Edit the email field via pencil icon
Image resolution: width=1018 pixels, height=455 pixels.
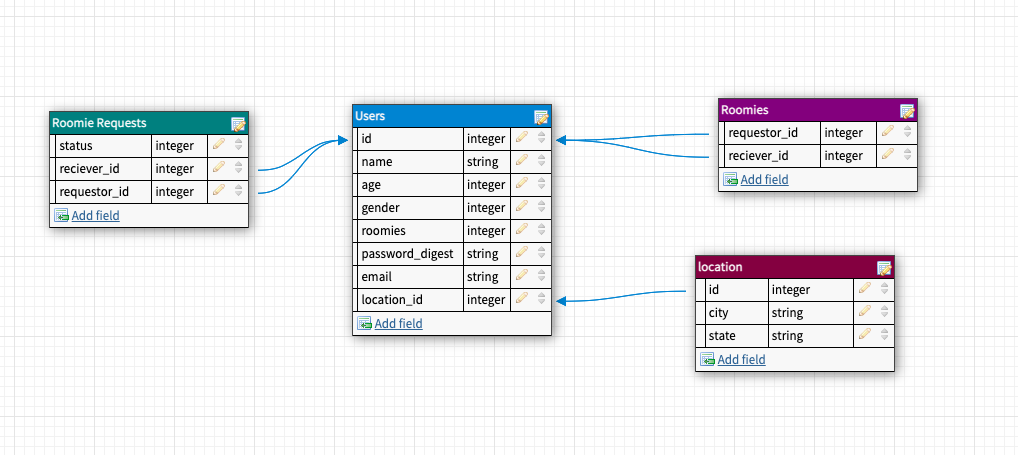tap(522, 275)
